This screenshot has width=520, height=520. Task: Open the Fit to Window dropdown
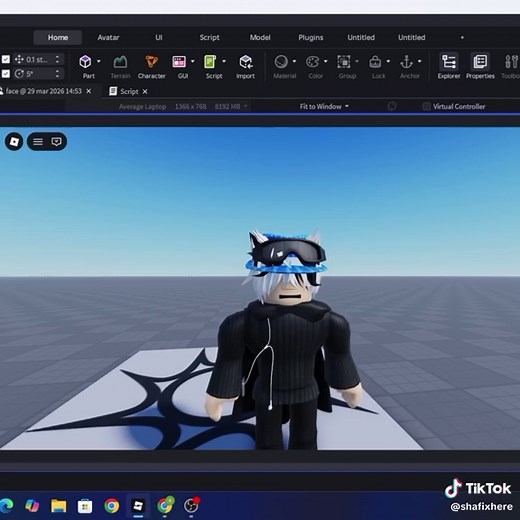tap(324, 106)
